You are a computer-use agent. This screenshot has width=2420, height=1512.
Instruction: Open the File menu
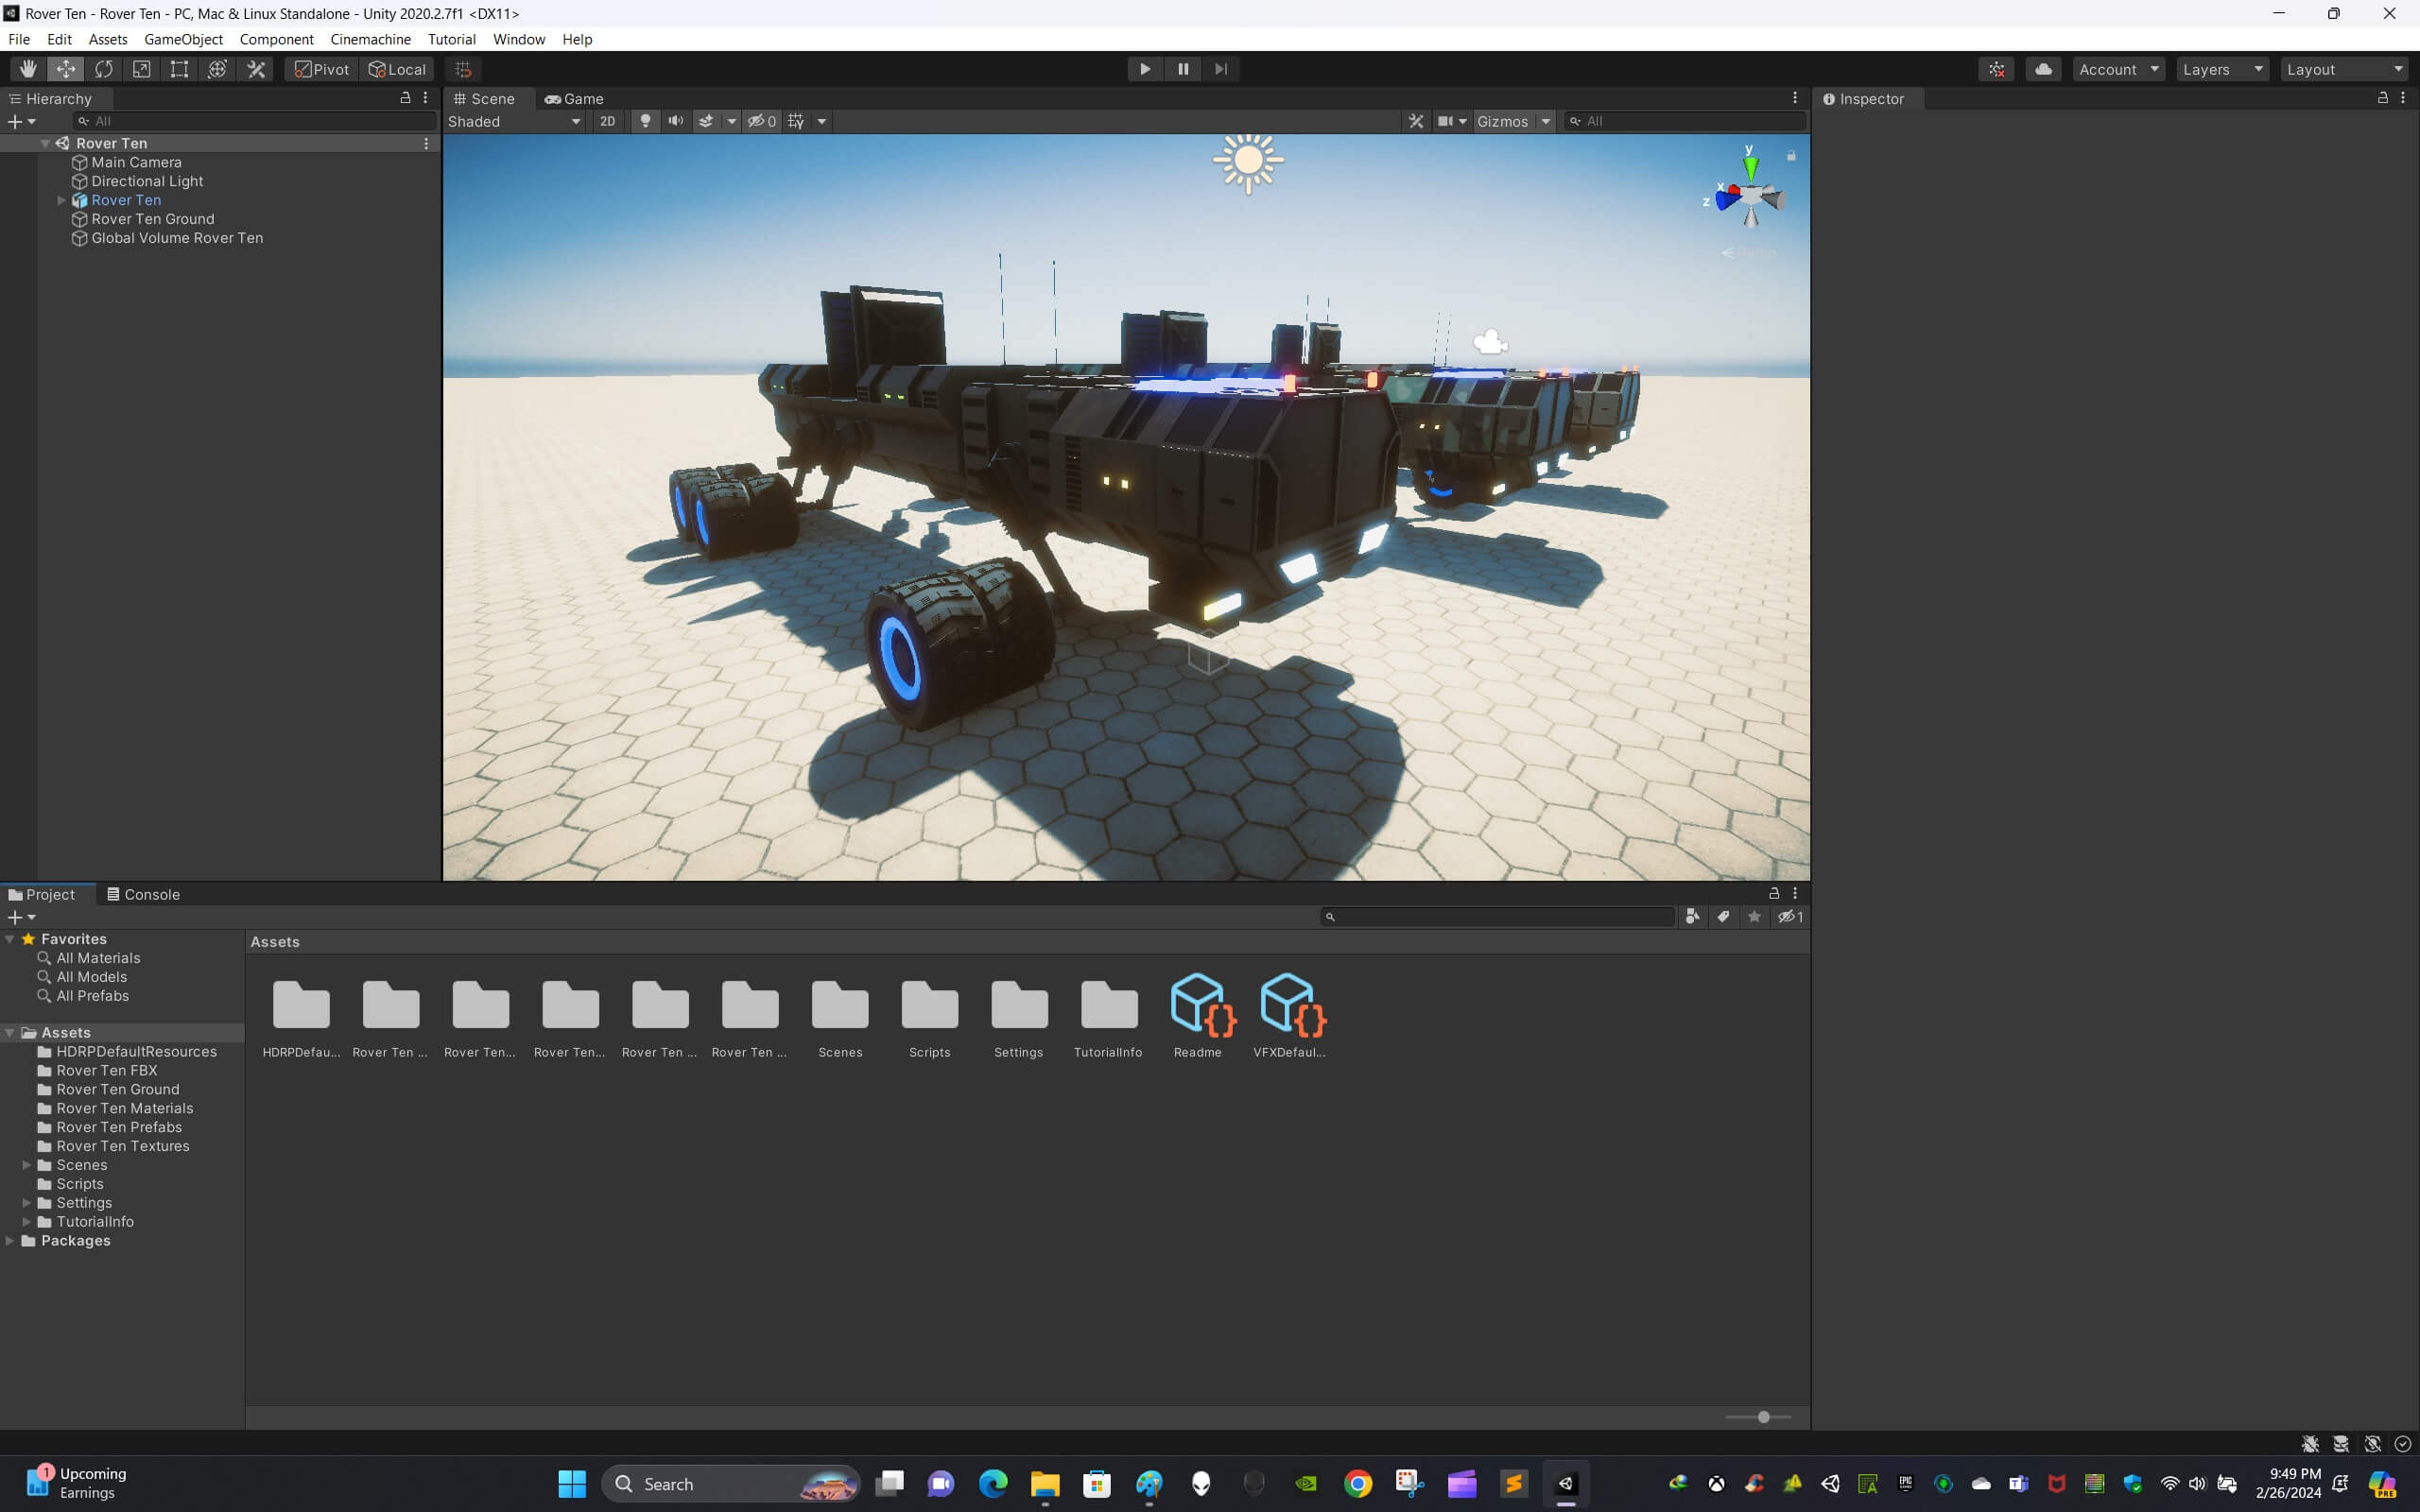pos(19,39)
